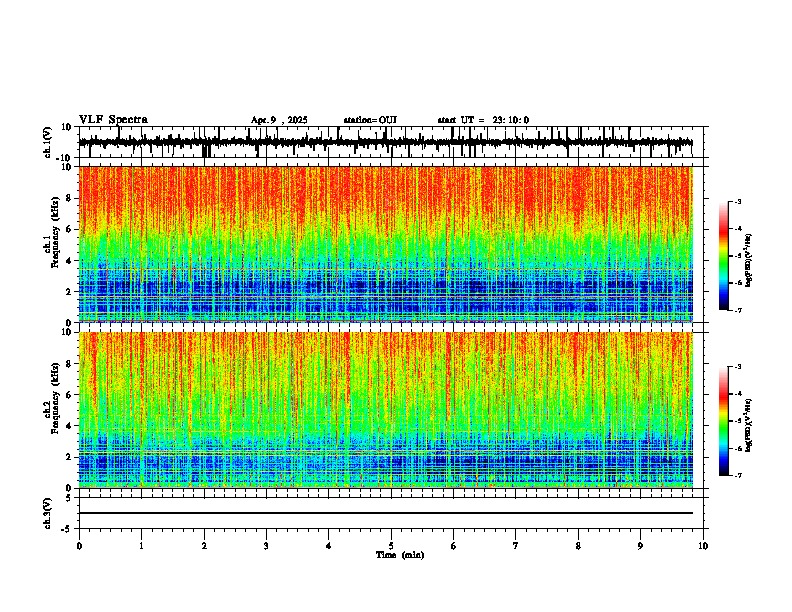Click the ch.1 spectrogram "8" kHz tick label
This screenshot has width=792, height=612.
[69, 198]
